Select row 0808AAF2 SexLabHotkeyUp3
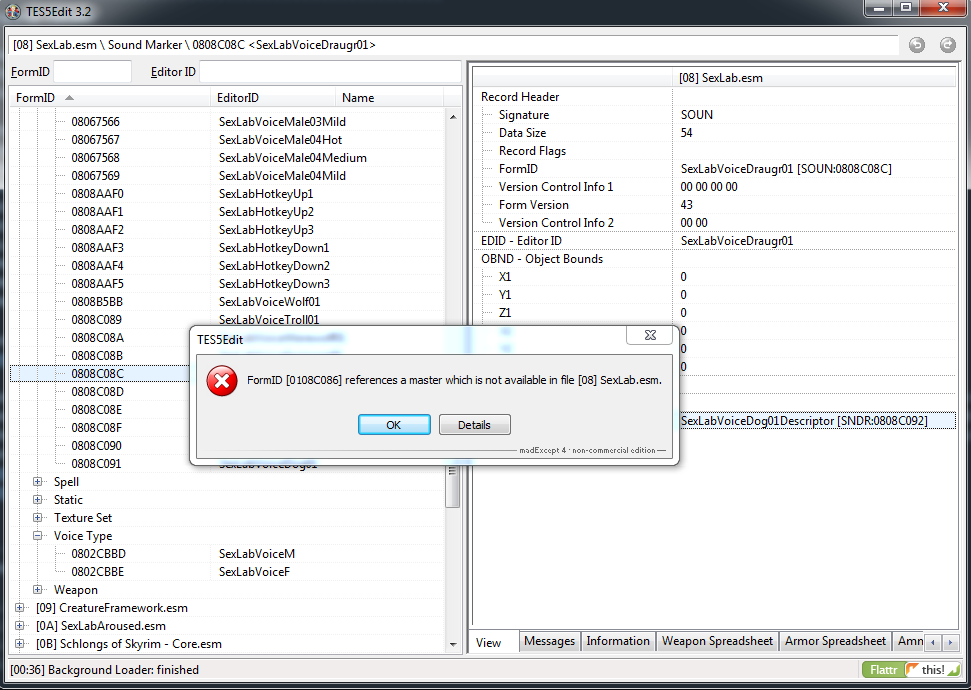Viewport: 971px width, 690px height. pos(227,229)
